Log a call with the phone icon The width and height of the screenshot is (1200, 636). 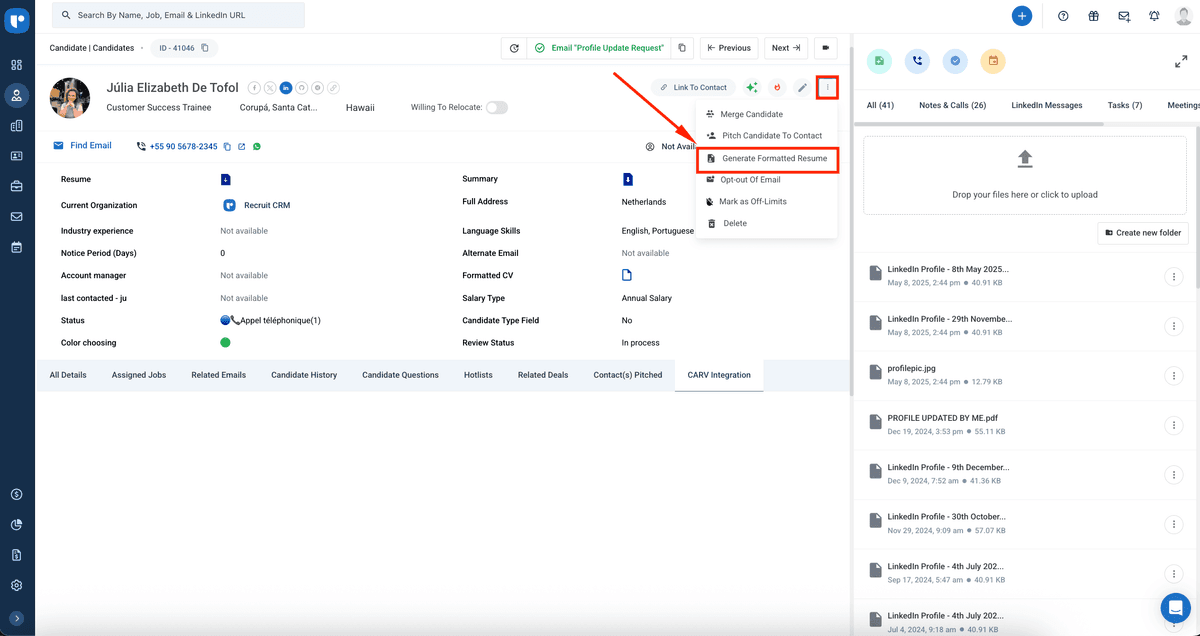(x=917, y=61)
